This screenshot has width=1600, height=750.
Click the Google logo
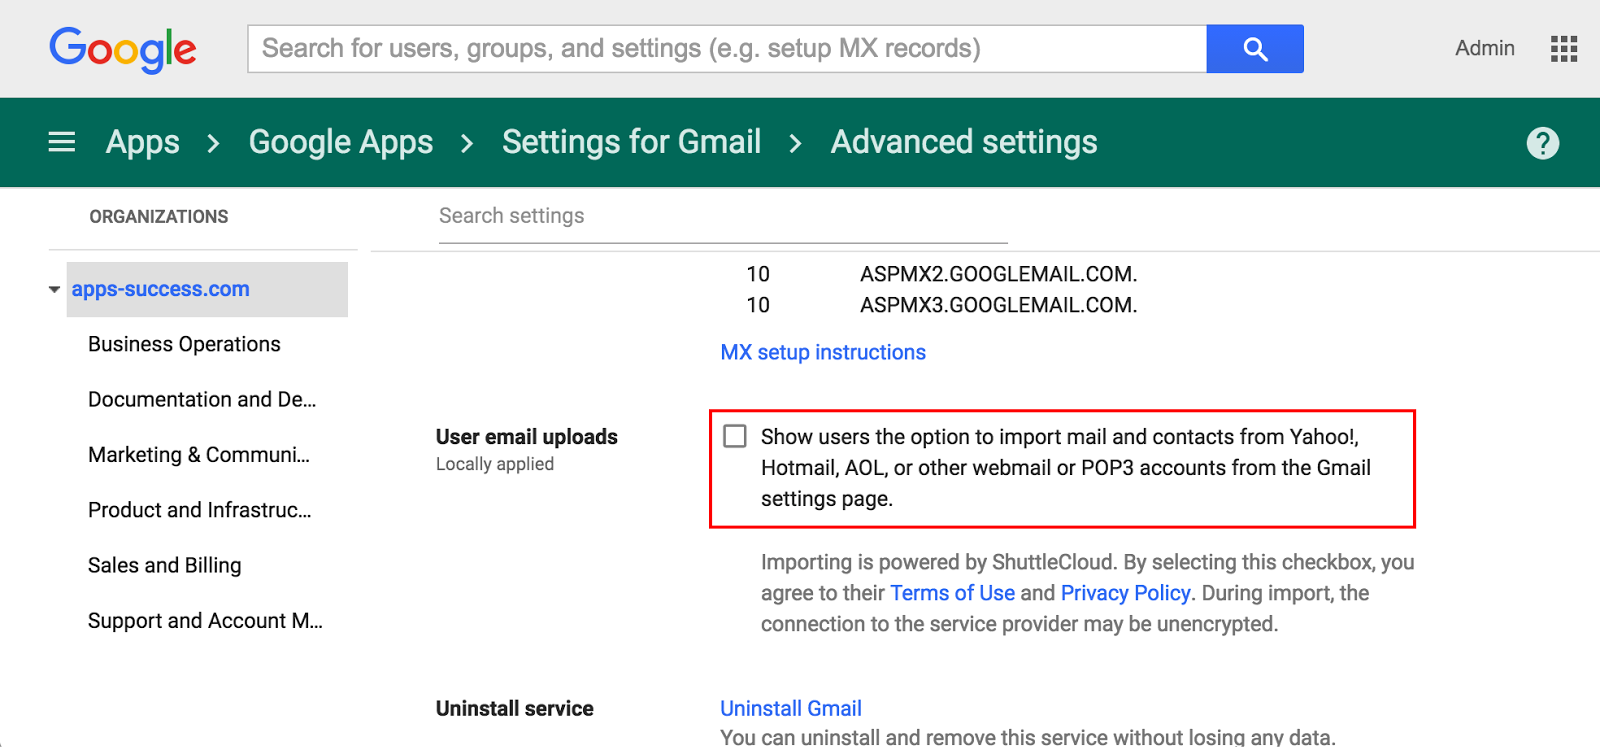click(123, 49)
